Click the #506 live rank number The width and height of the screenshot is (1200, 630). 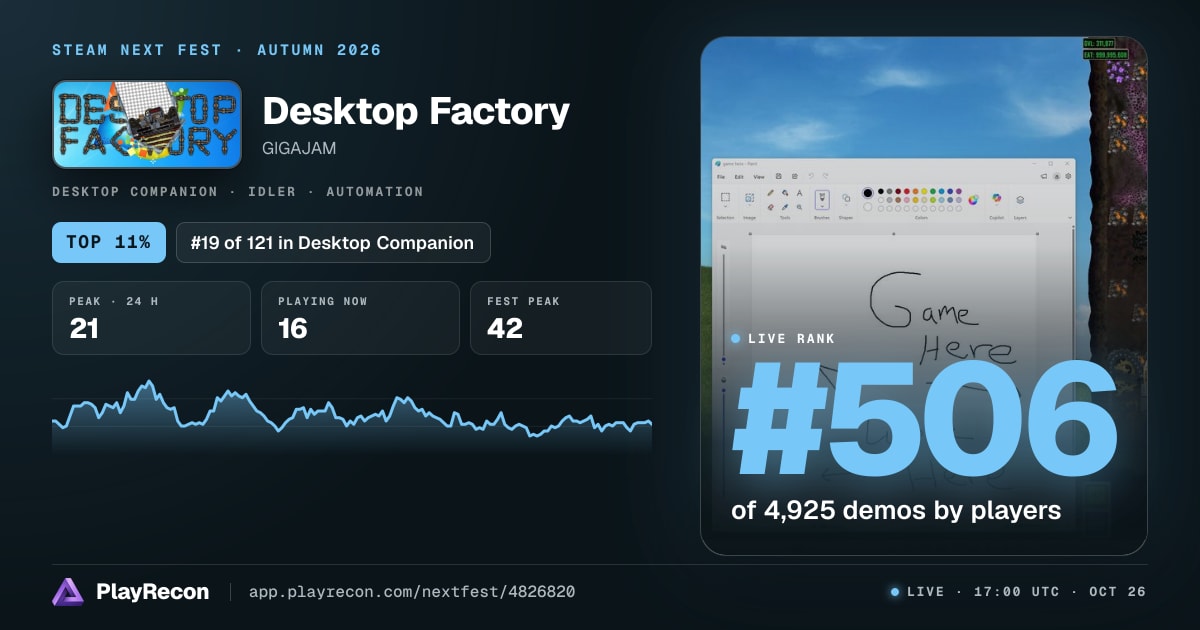click(926, 421)
